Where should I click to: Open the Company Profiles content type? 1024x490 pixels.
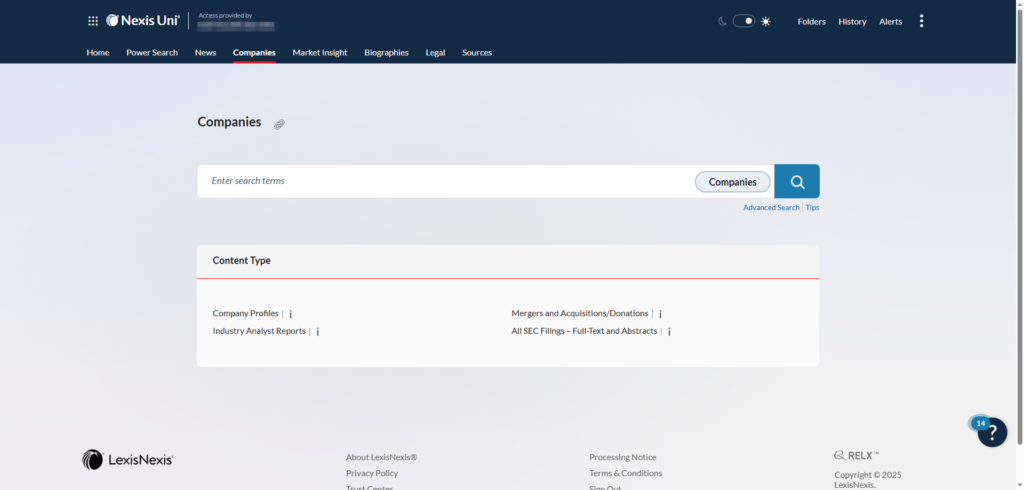coord(245,314)
